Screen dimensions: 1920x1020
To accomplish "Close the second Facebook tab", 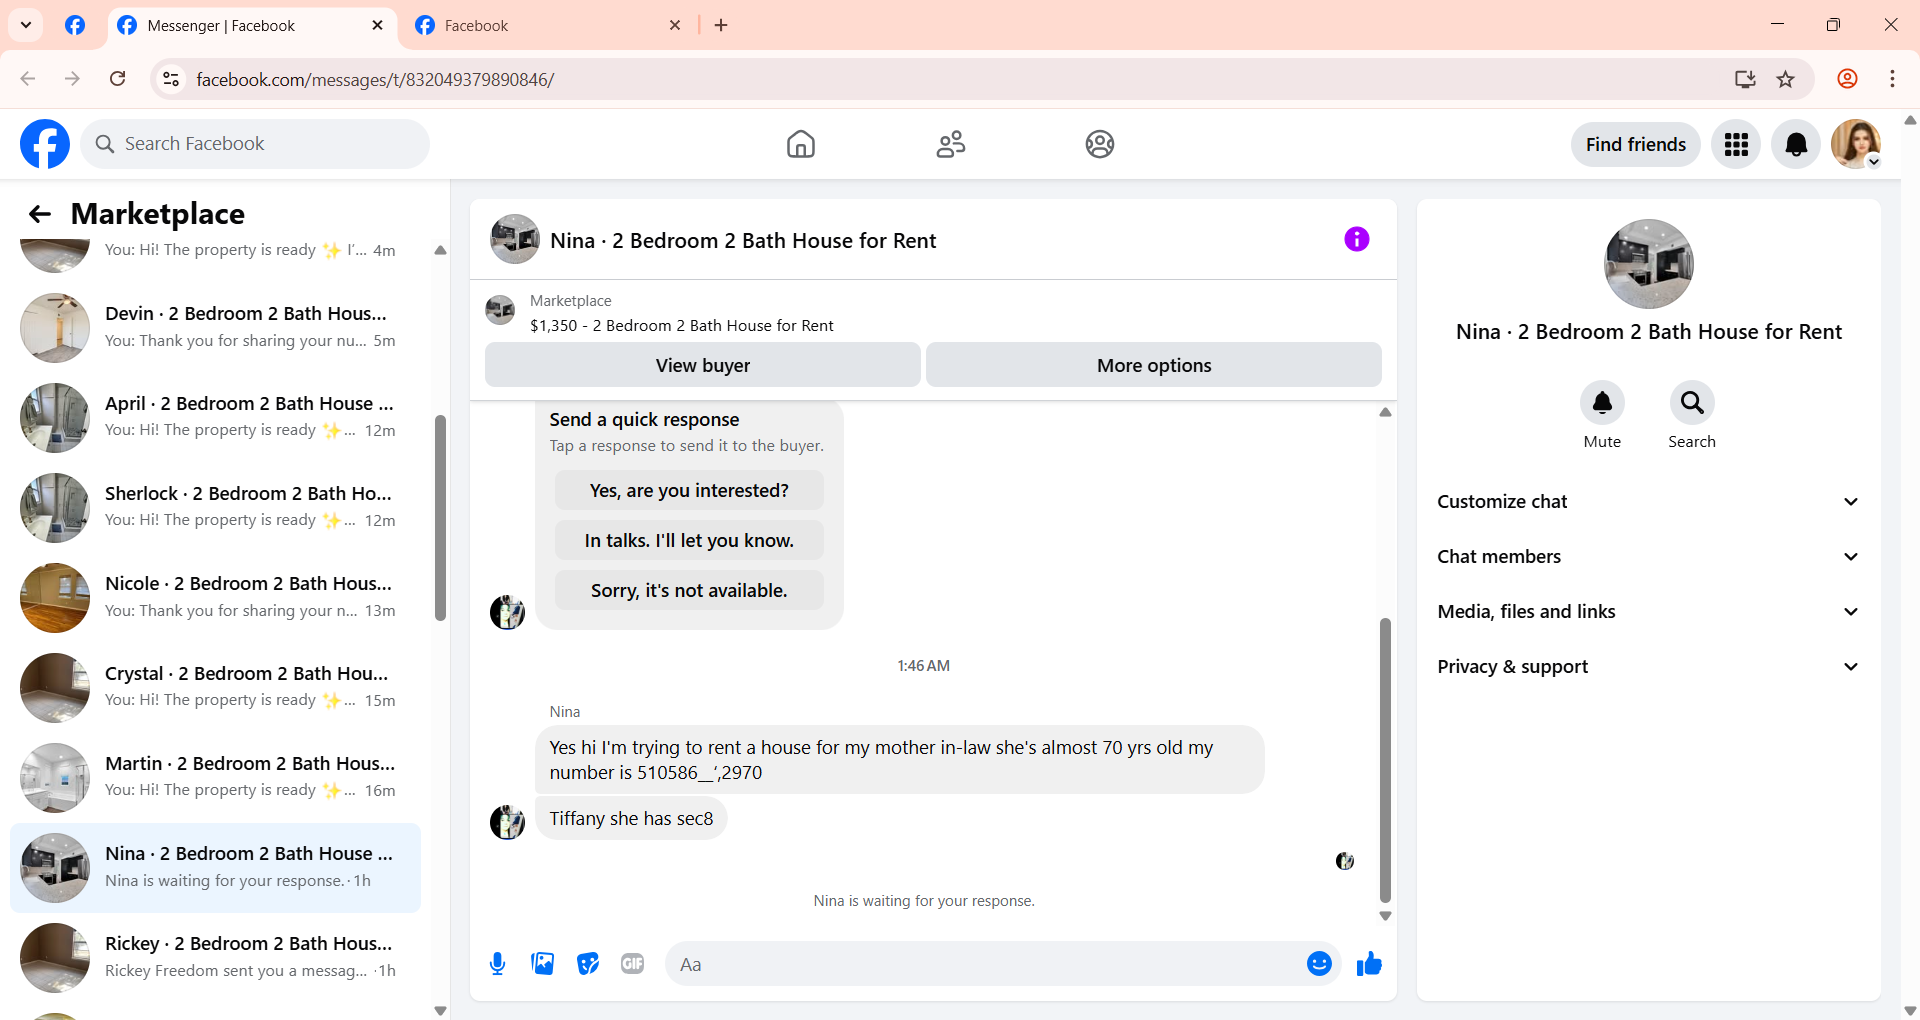I will click(675, 25).
